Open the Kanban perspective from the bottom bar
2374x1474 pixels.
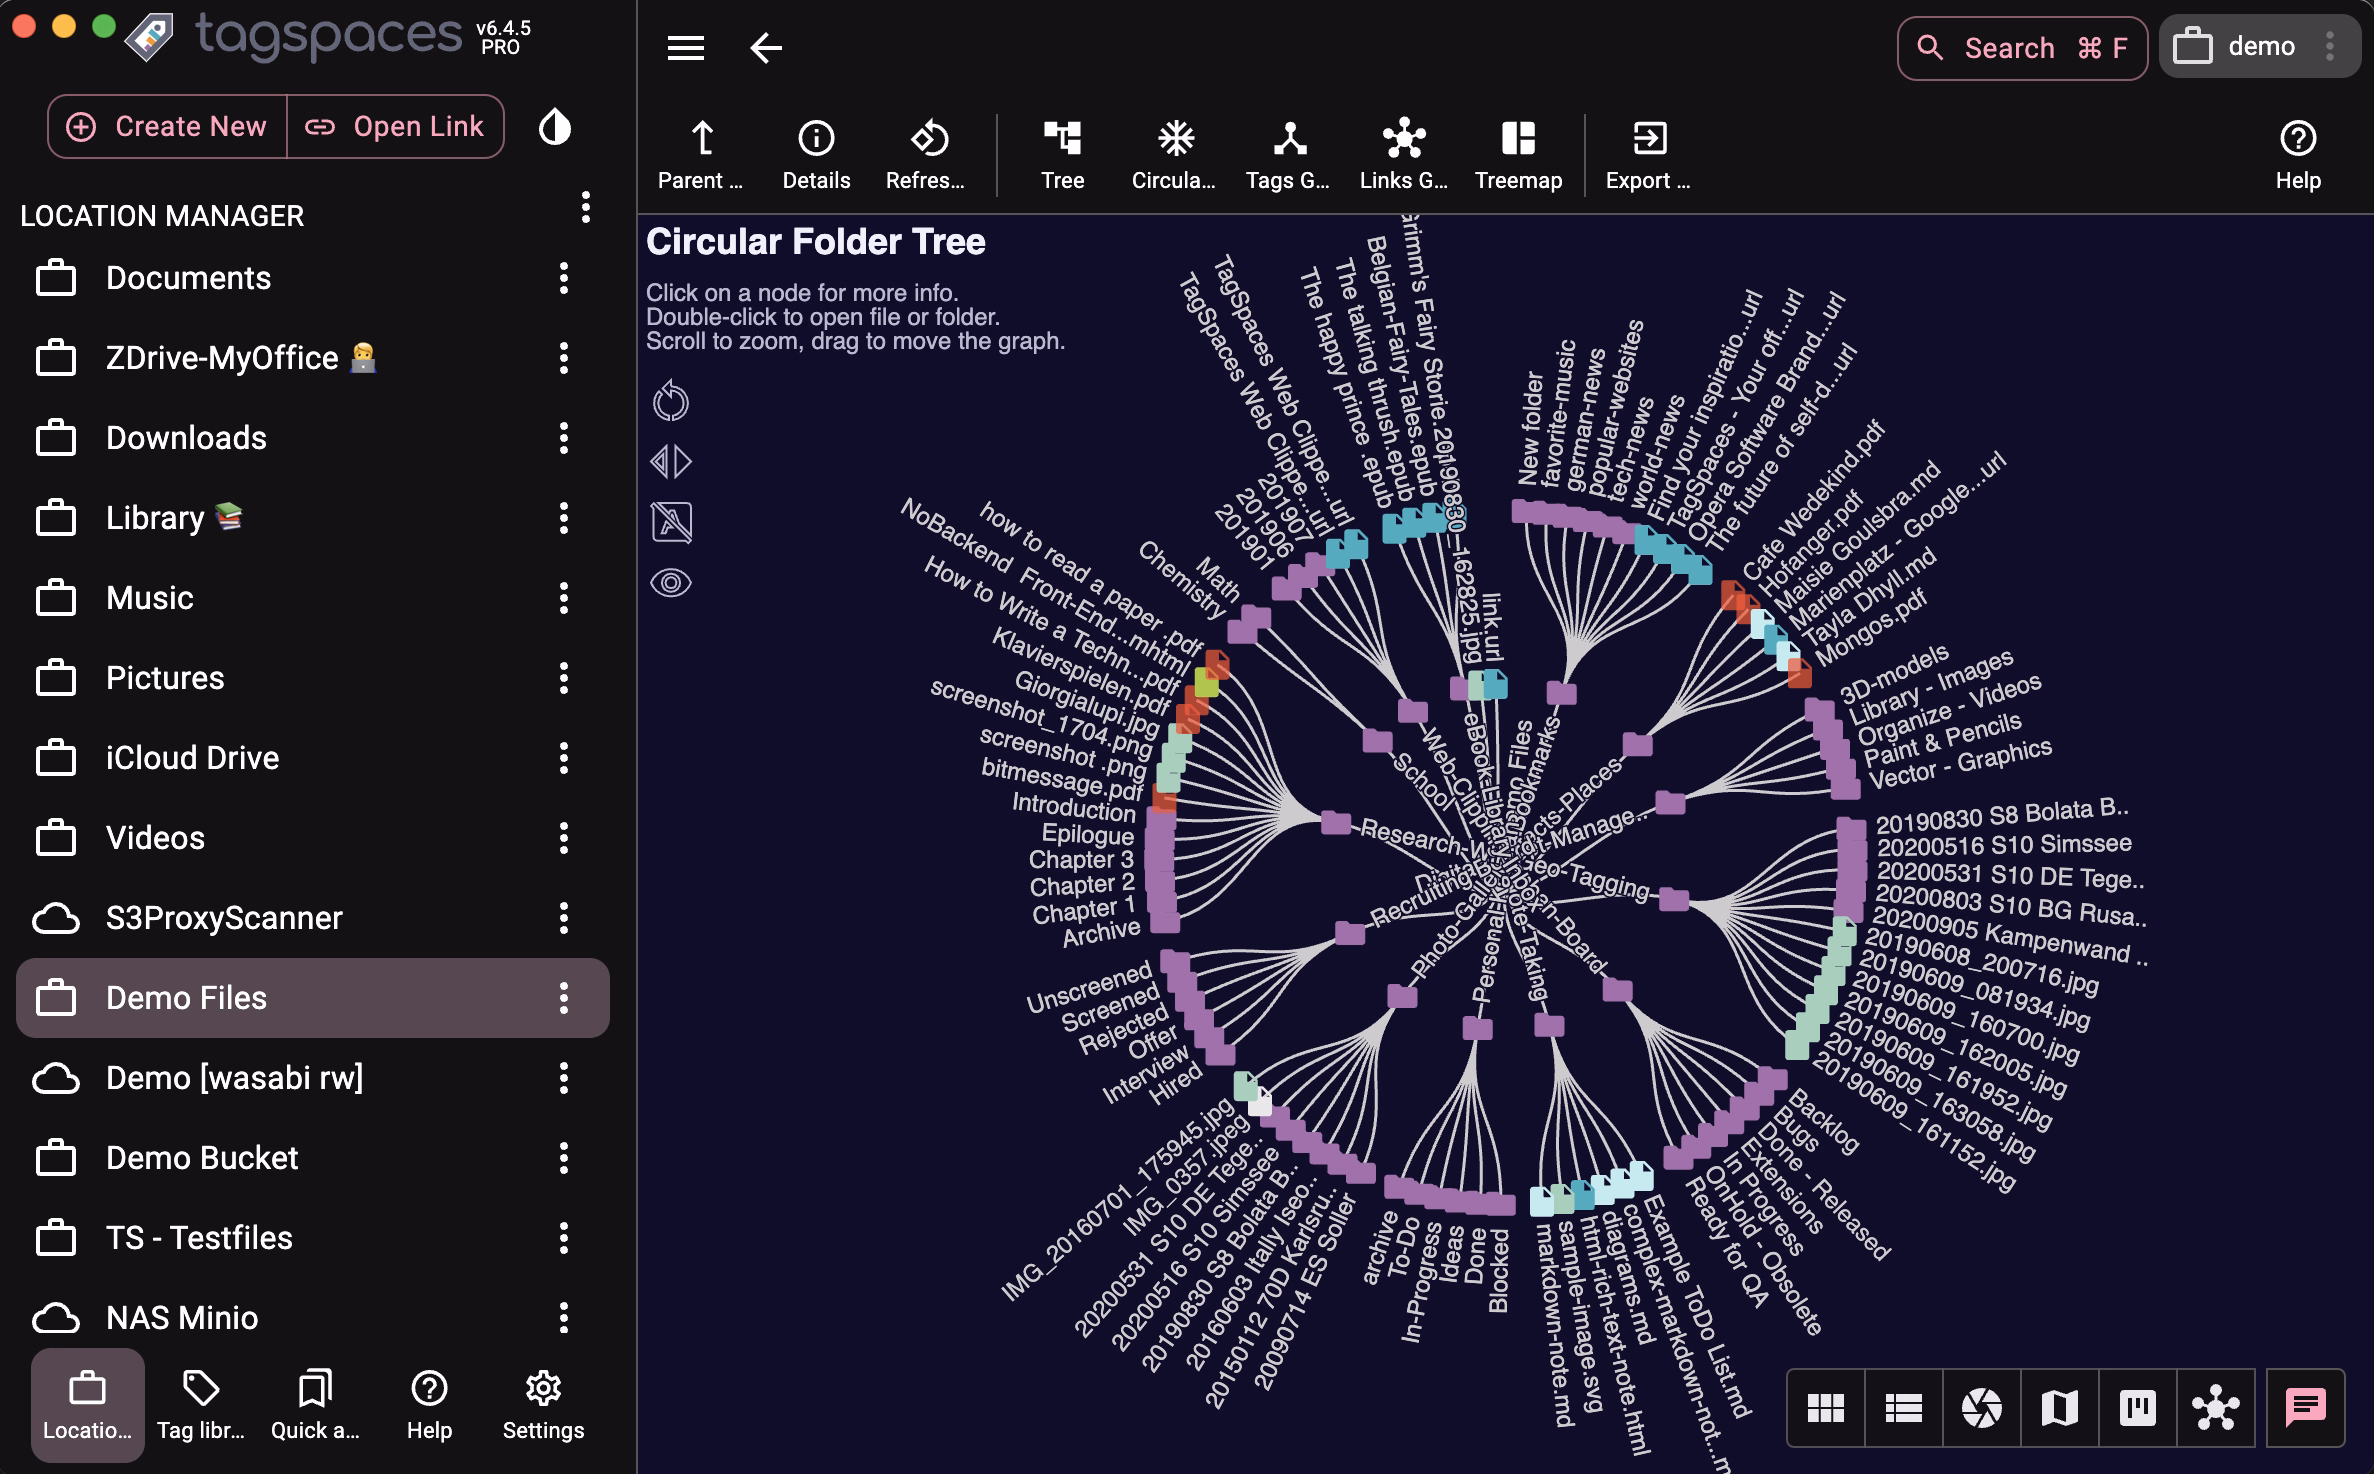[x=2135, y=1406]
